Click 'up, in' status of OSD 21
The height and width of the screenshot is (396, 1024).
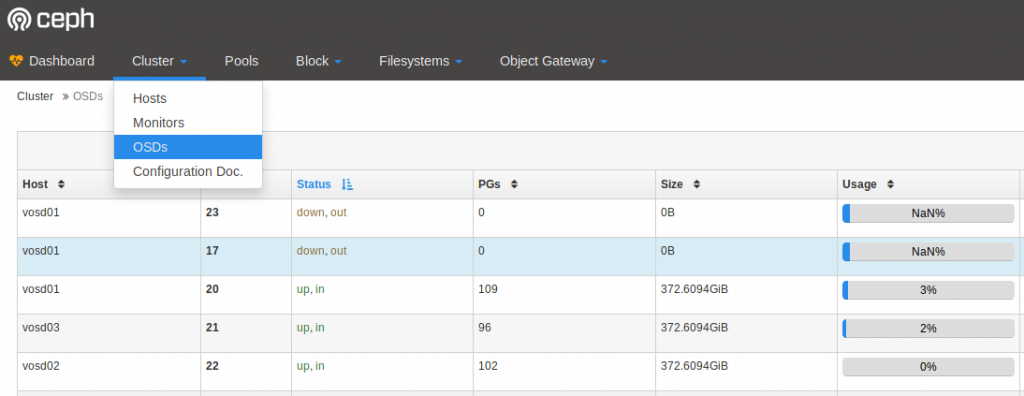click(x=311, y=328)
